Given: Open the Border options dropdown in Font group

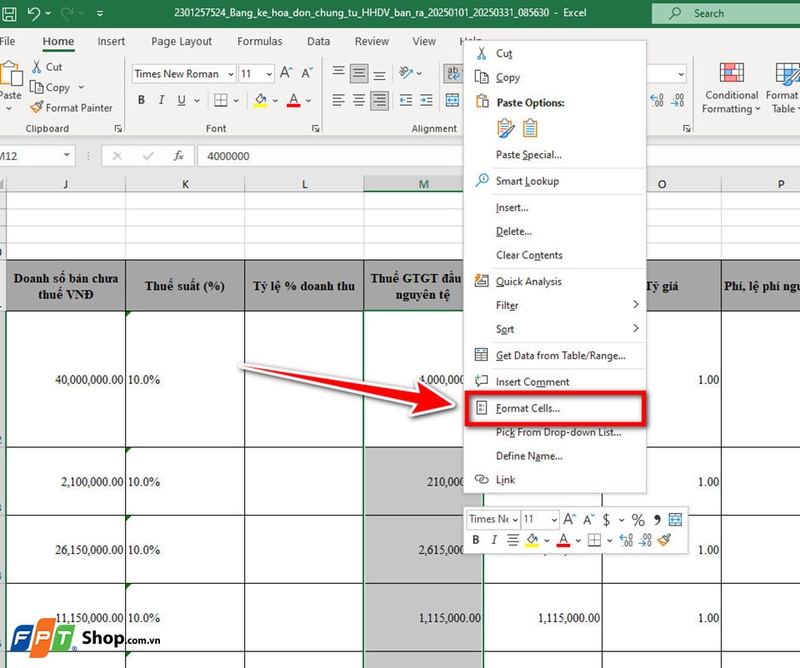Looking at the screenshot, I should [236, 99].
